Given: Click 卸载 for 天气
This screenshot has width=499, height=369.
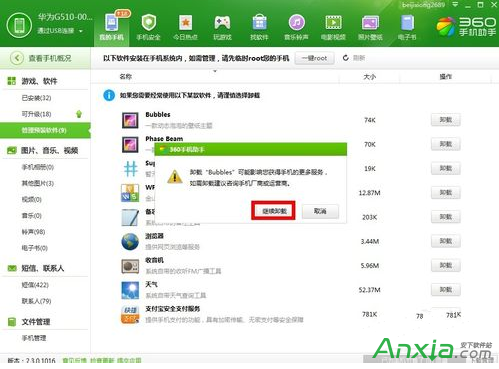Looking at the screenshot, I should [x=446, y=290].
